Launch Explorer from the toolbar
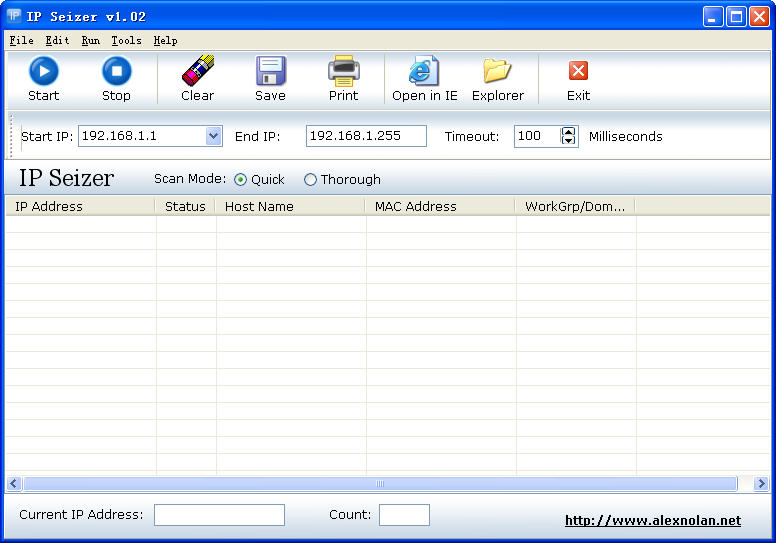Viewport: 776px width, 543px height. (497, 79)
